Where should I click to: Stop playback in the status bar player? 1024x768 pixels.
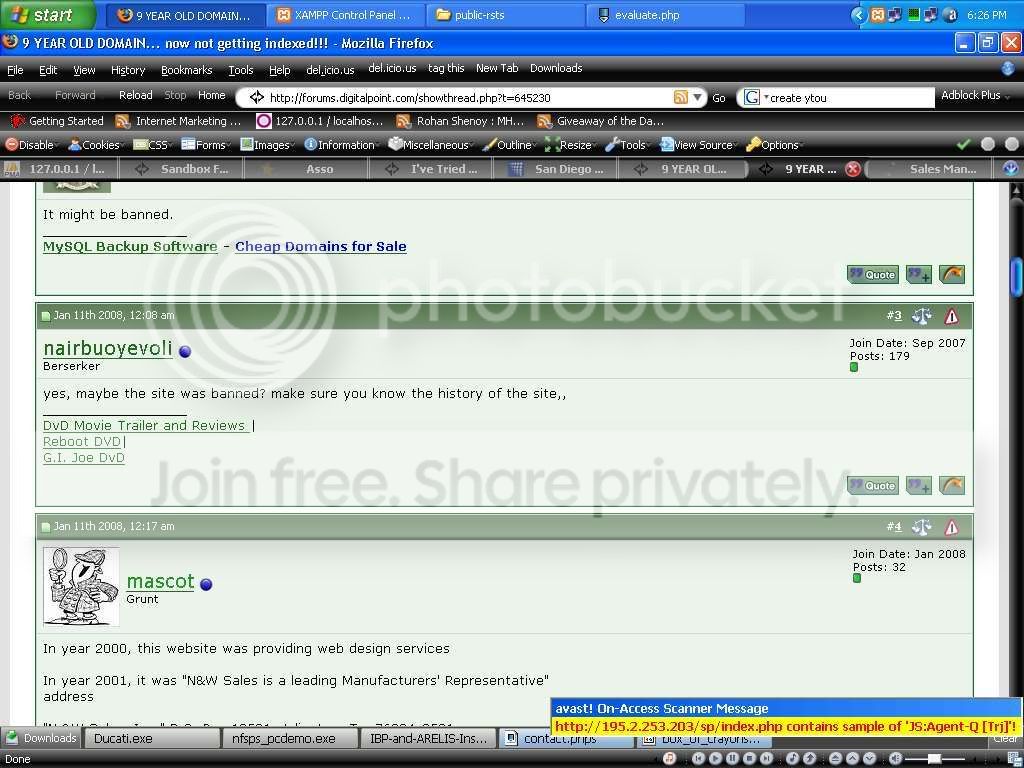pos(749,758)
